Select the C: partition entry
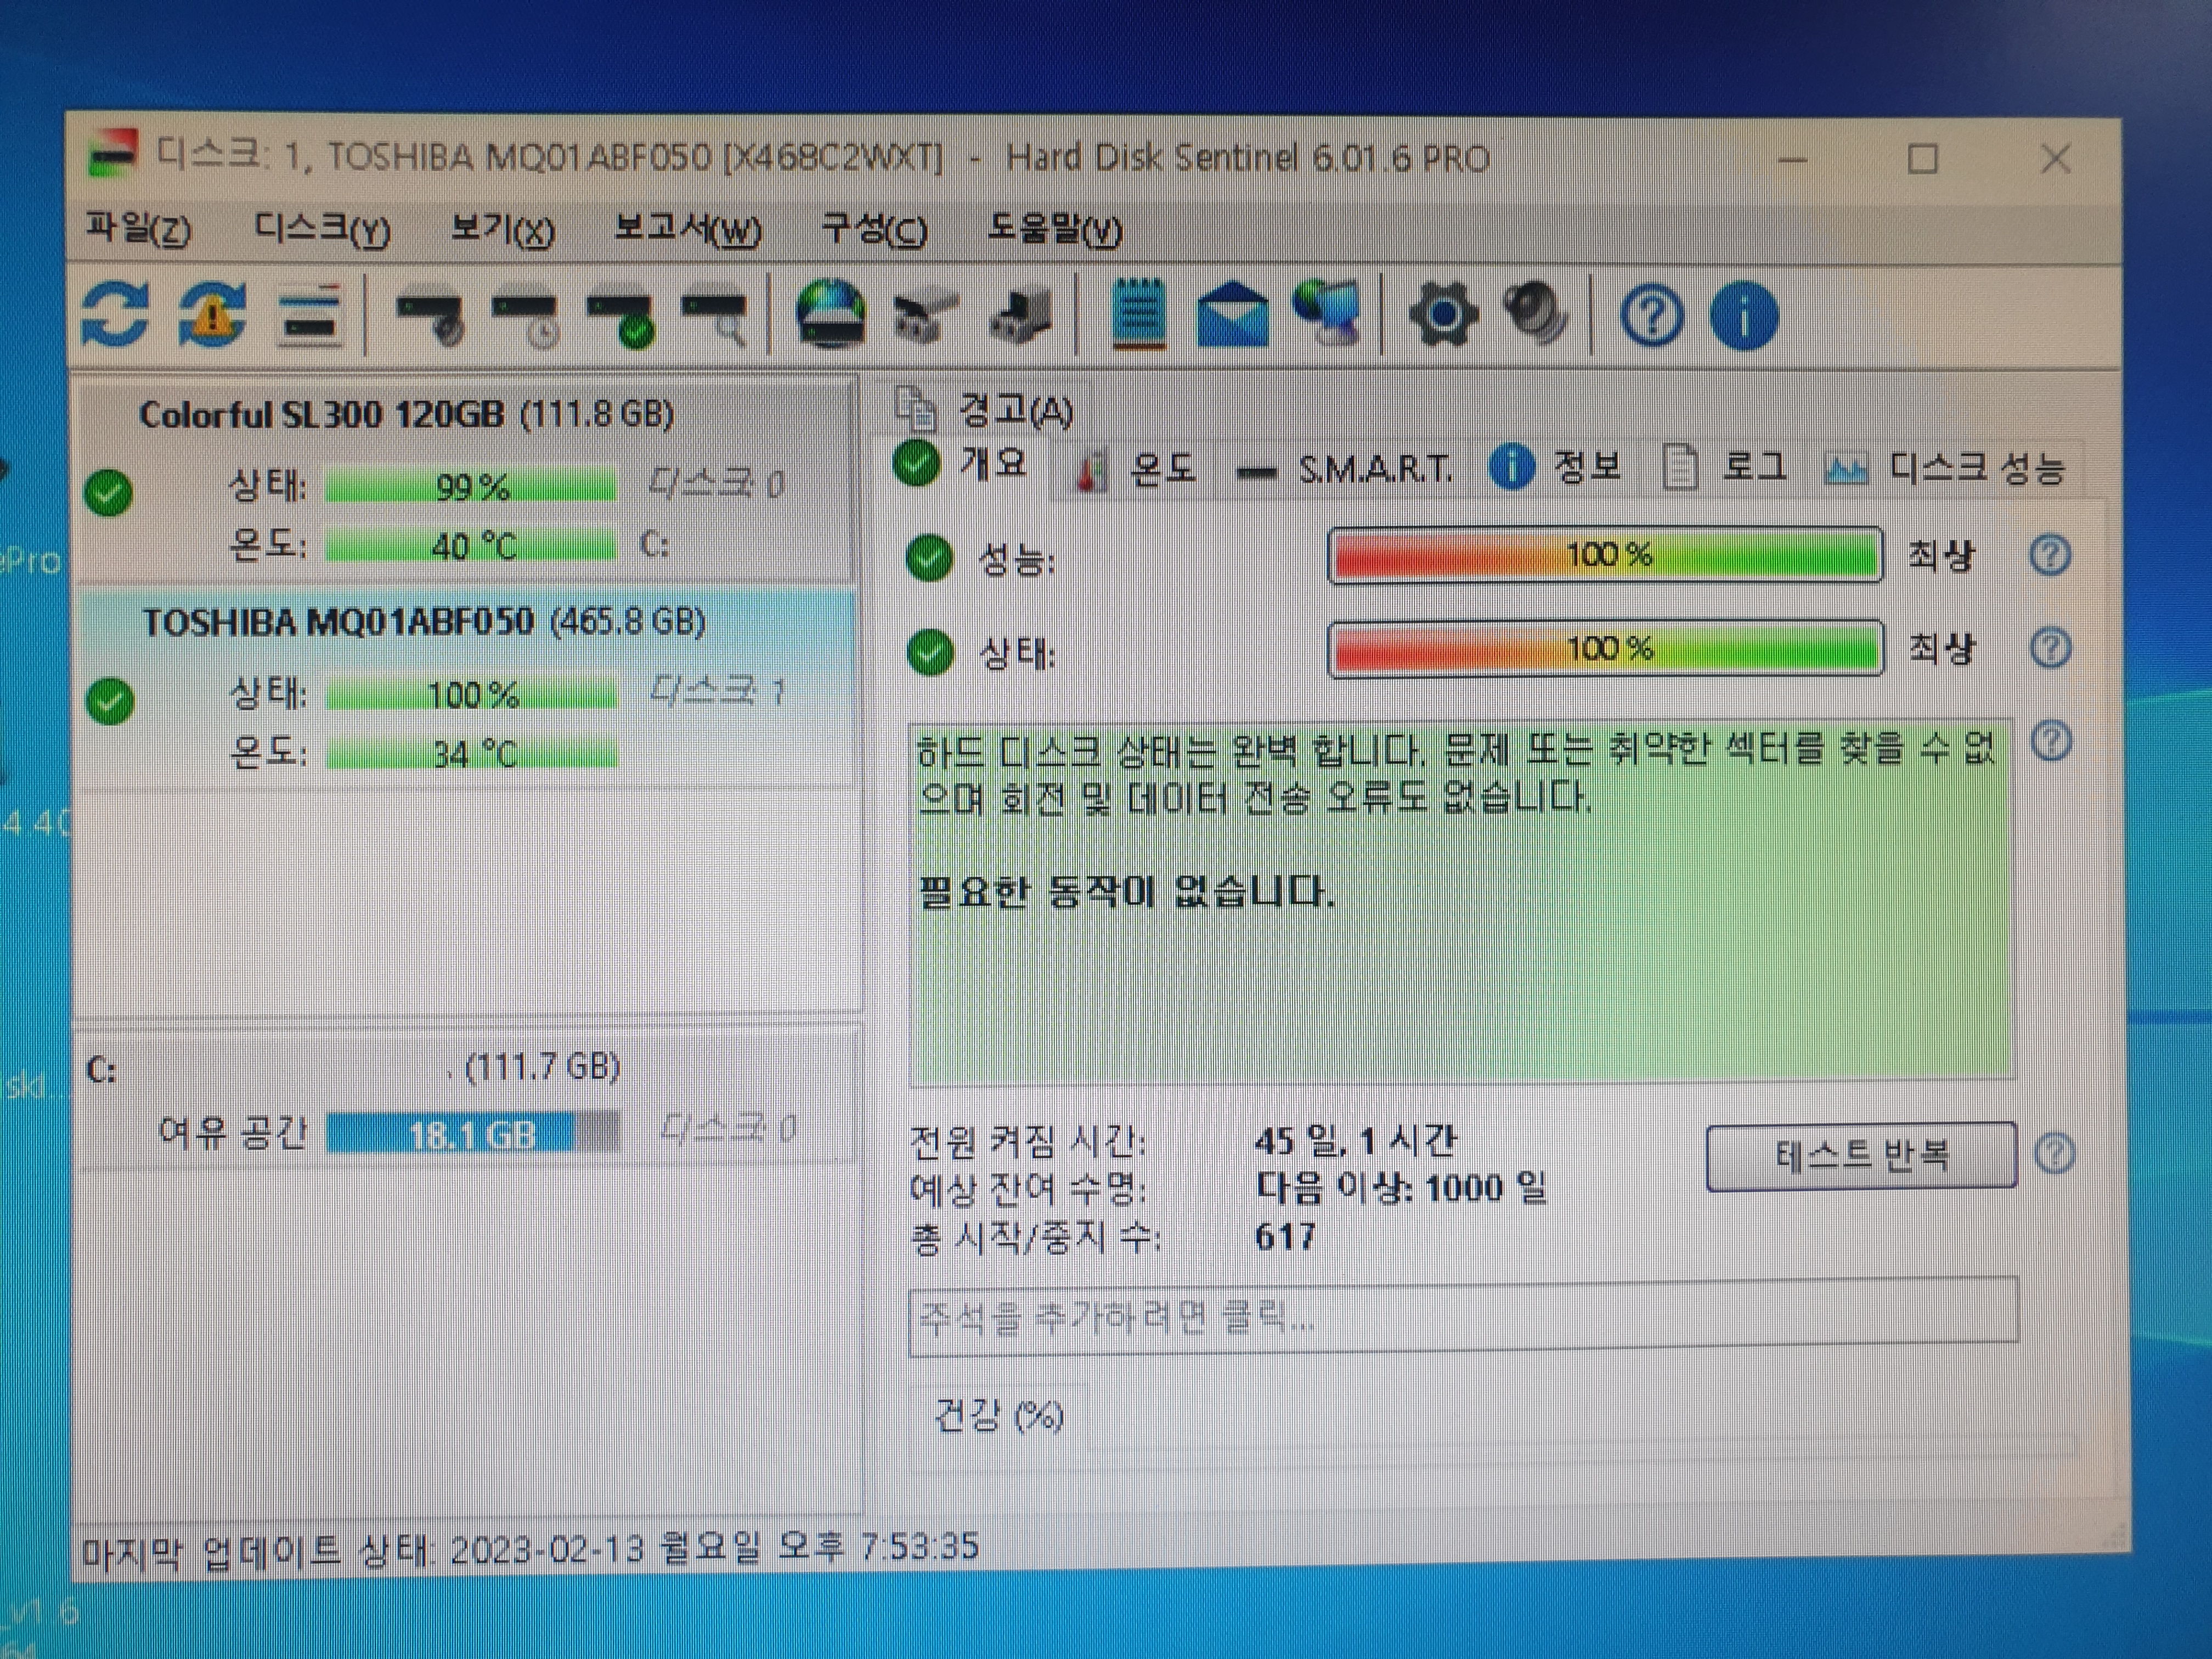 click(x=466, y=1098)
